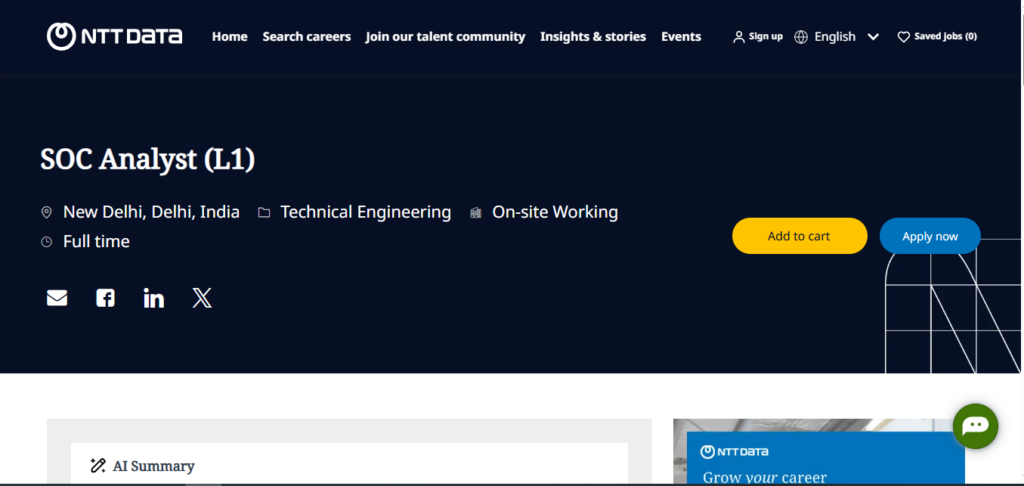
Task: Open the Home menu item
Action: pos(230,37)
